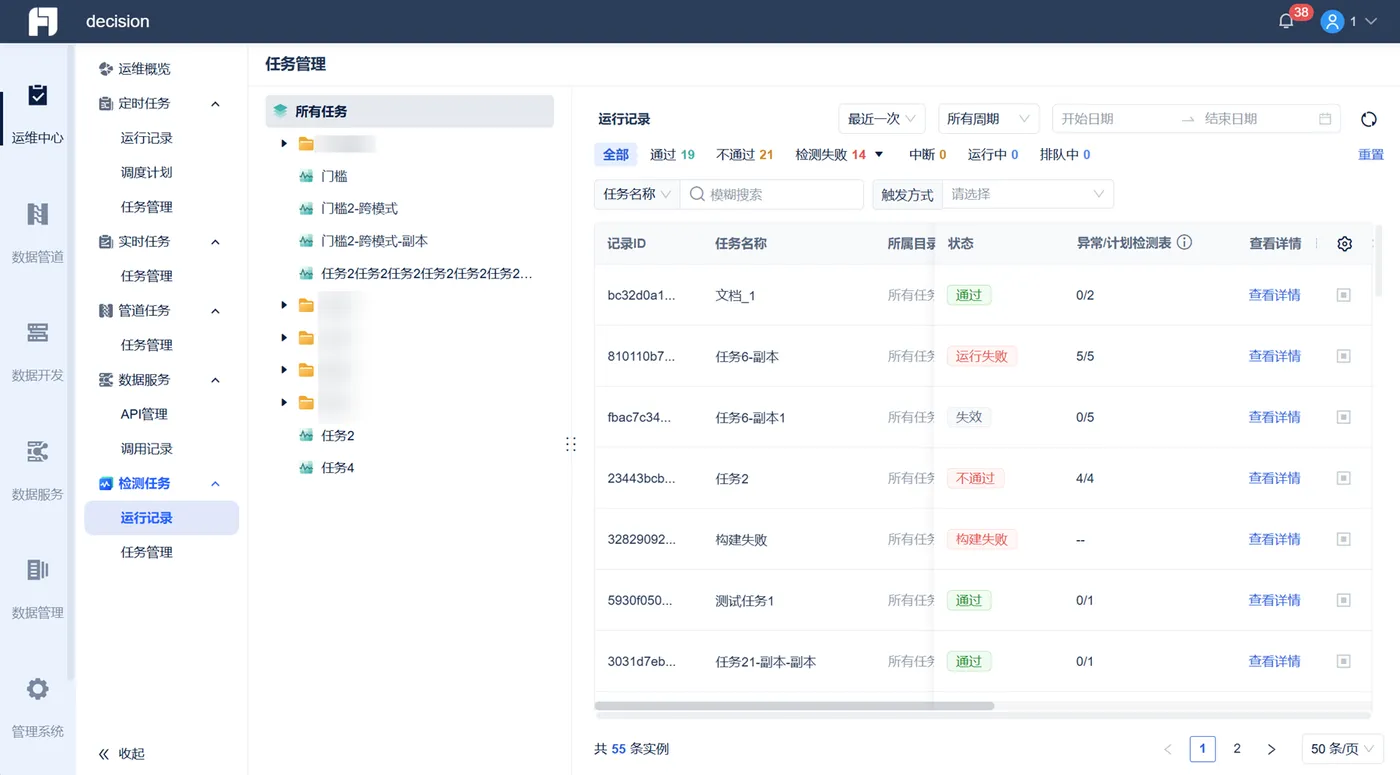The width and height of the screenshot is (1400, 775).
Task: Open 查看详情 for 构建失败 record
Action: click(1274, 539)
